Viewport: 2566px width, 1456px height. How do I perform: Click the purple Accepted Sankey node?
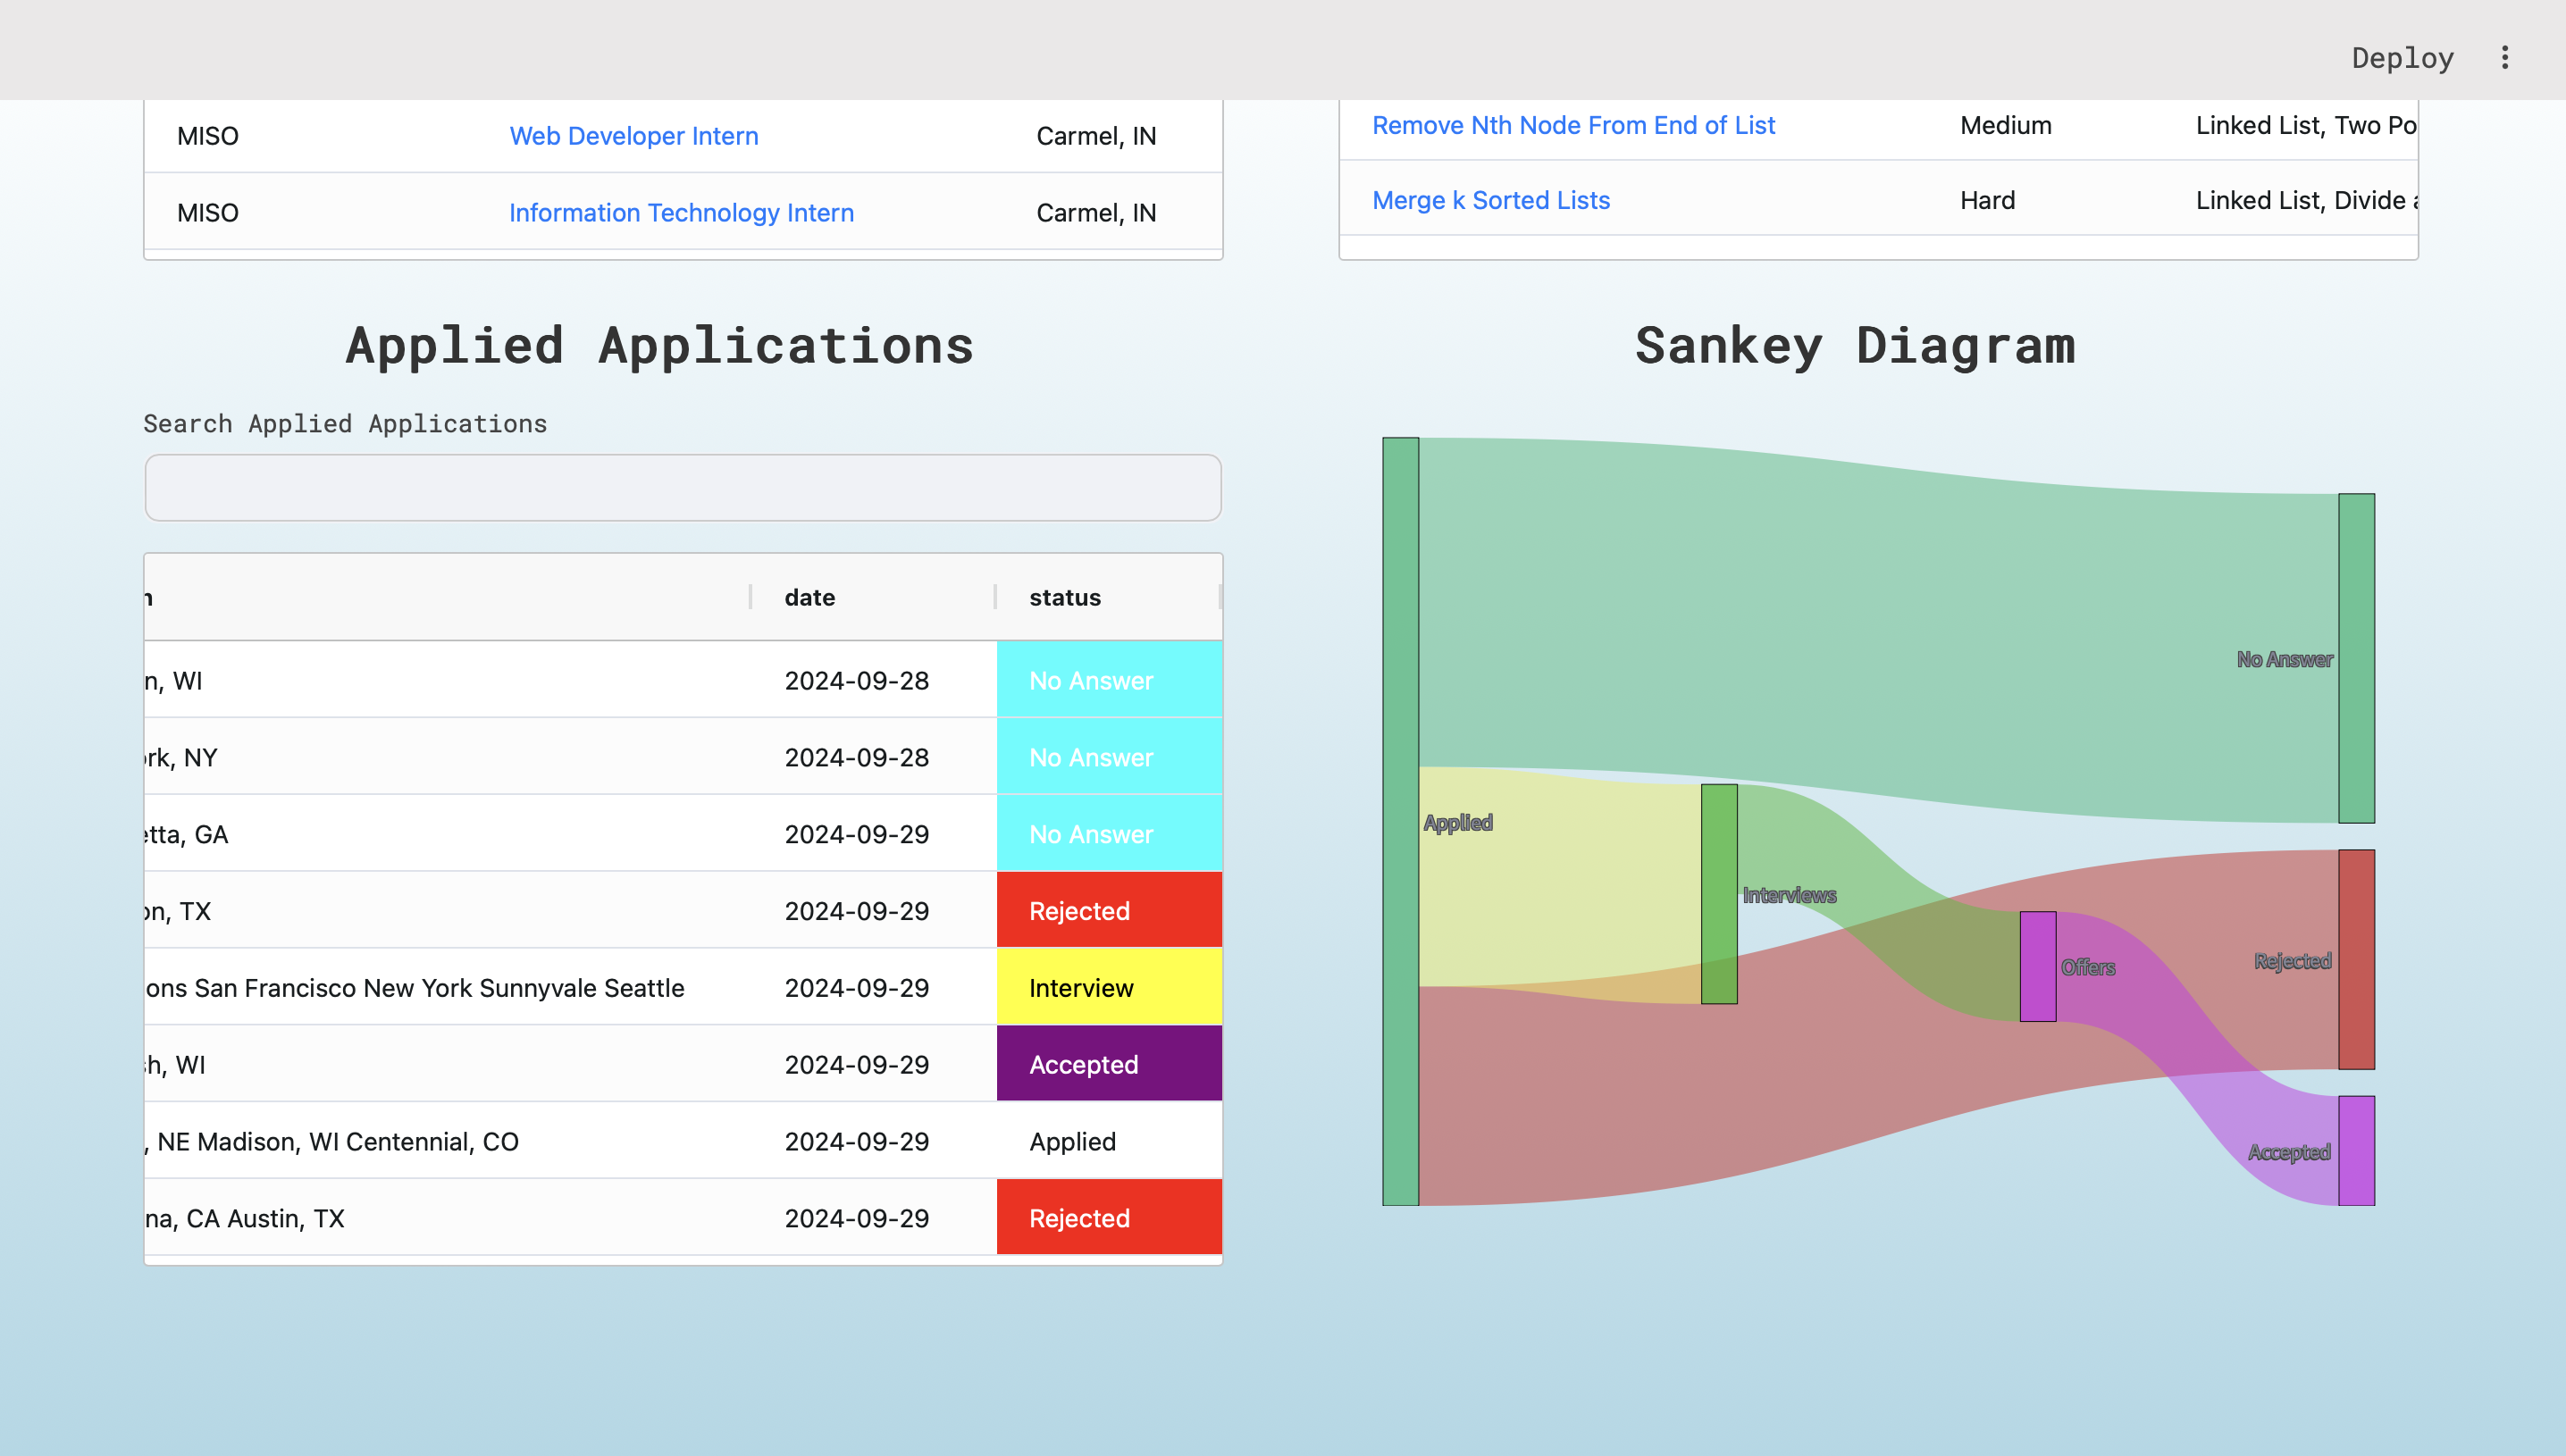(2356, 1150)
